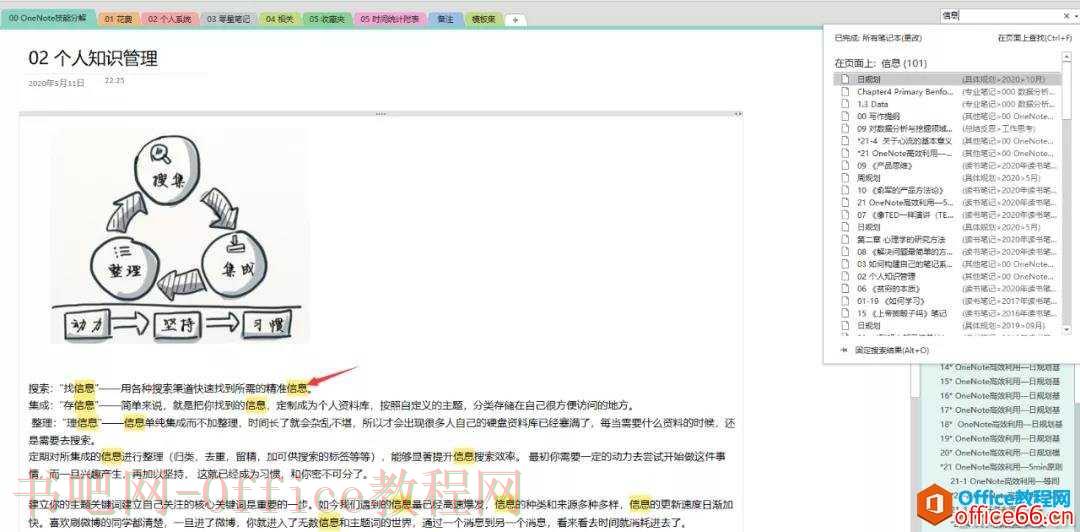Switch to the 模板库 section tab
Viewport: 1080px width, 532px height.
pyautogui.click(x=483, y=19)
